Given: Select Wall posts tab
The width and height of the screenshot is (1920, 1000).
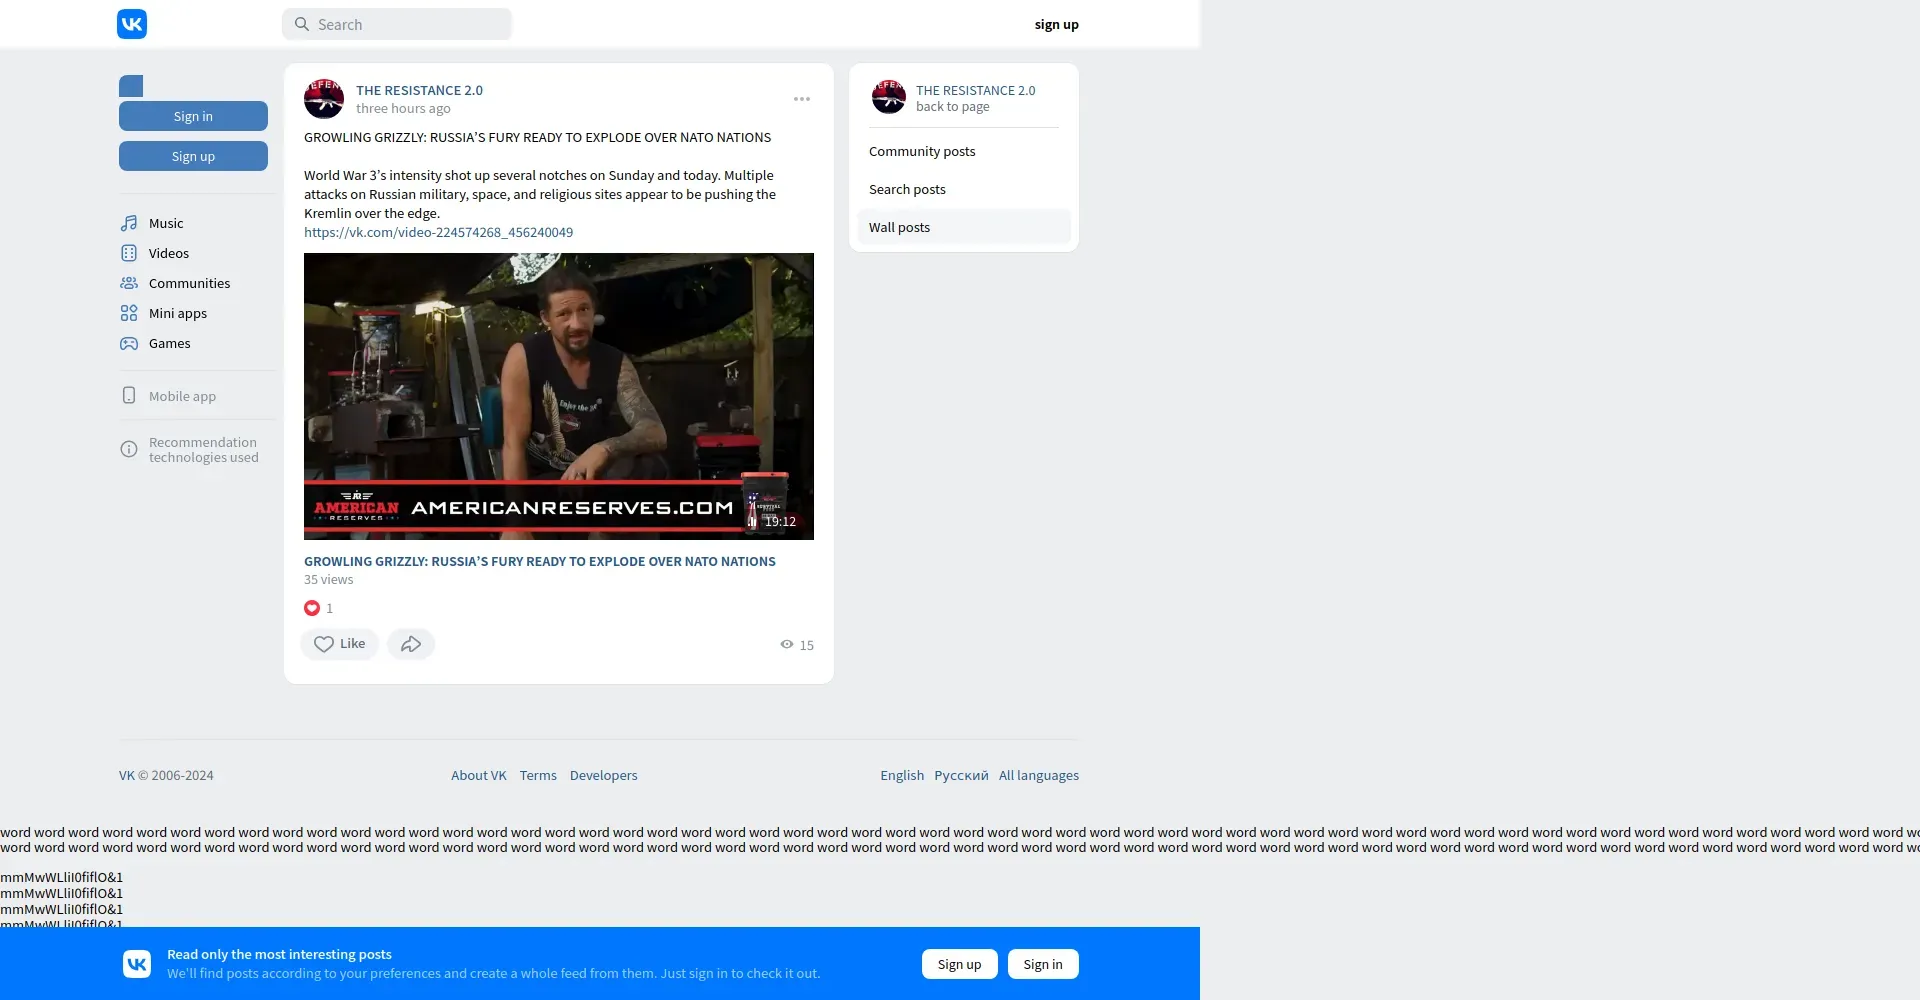Looking at the screenshot, I should click(x=964, y=227).
